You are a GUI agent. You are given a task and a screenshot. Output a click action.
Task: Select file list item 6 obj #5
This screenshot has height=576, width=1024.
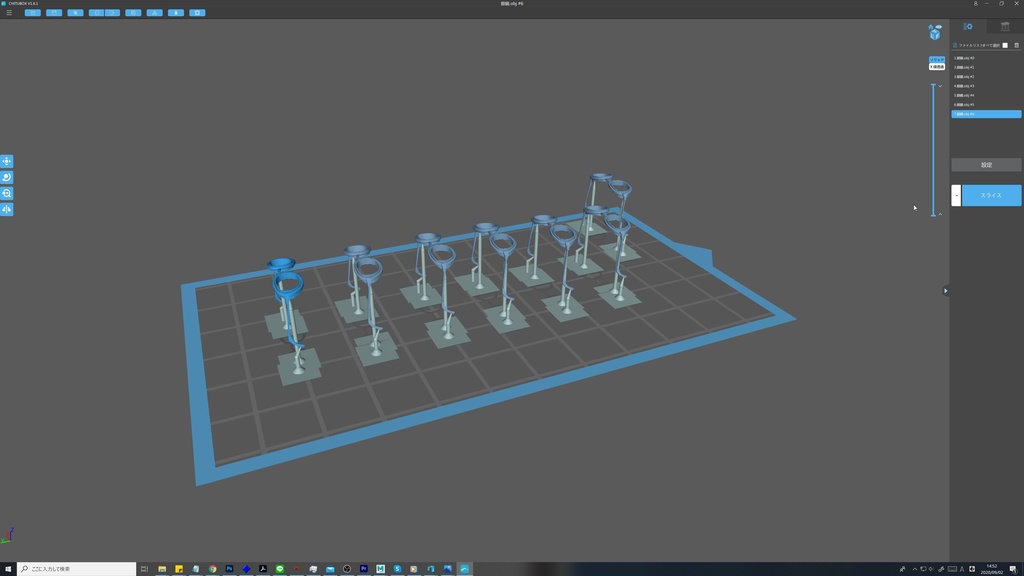[986, 104]
